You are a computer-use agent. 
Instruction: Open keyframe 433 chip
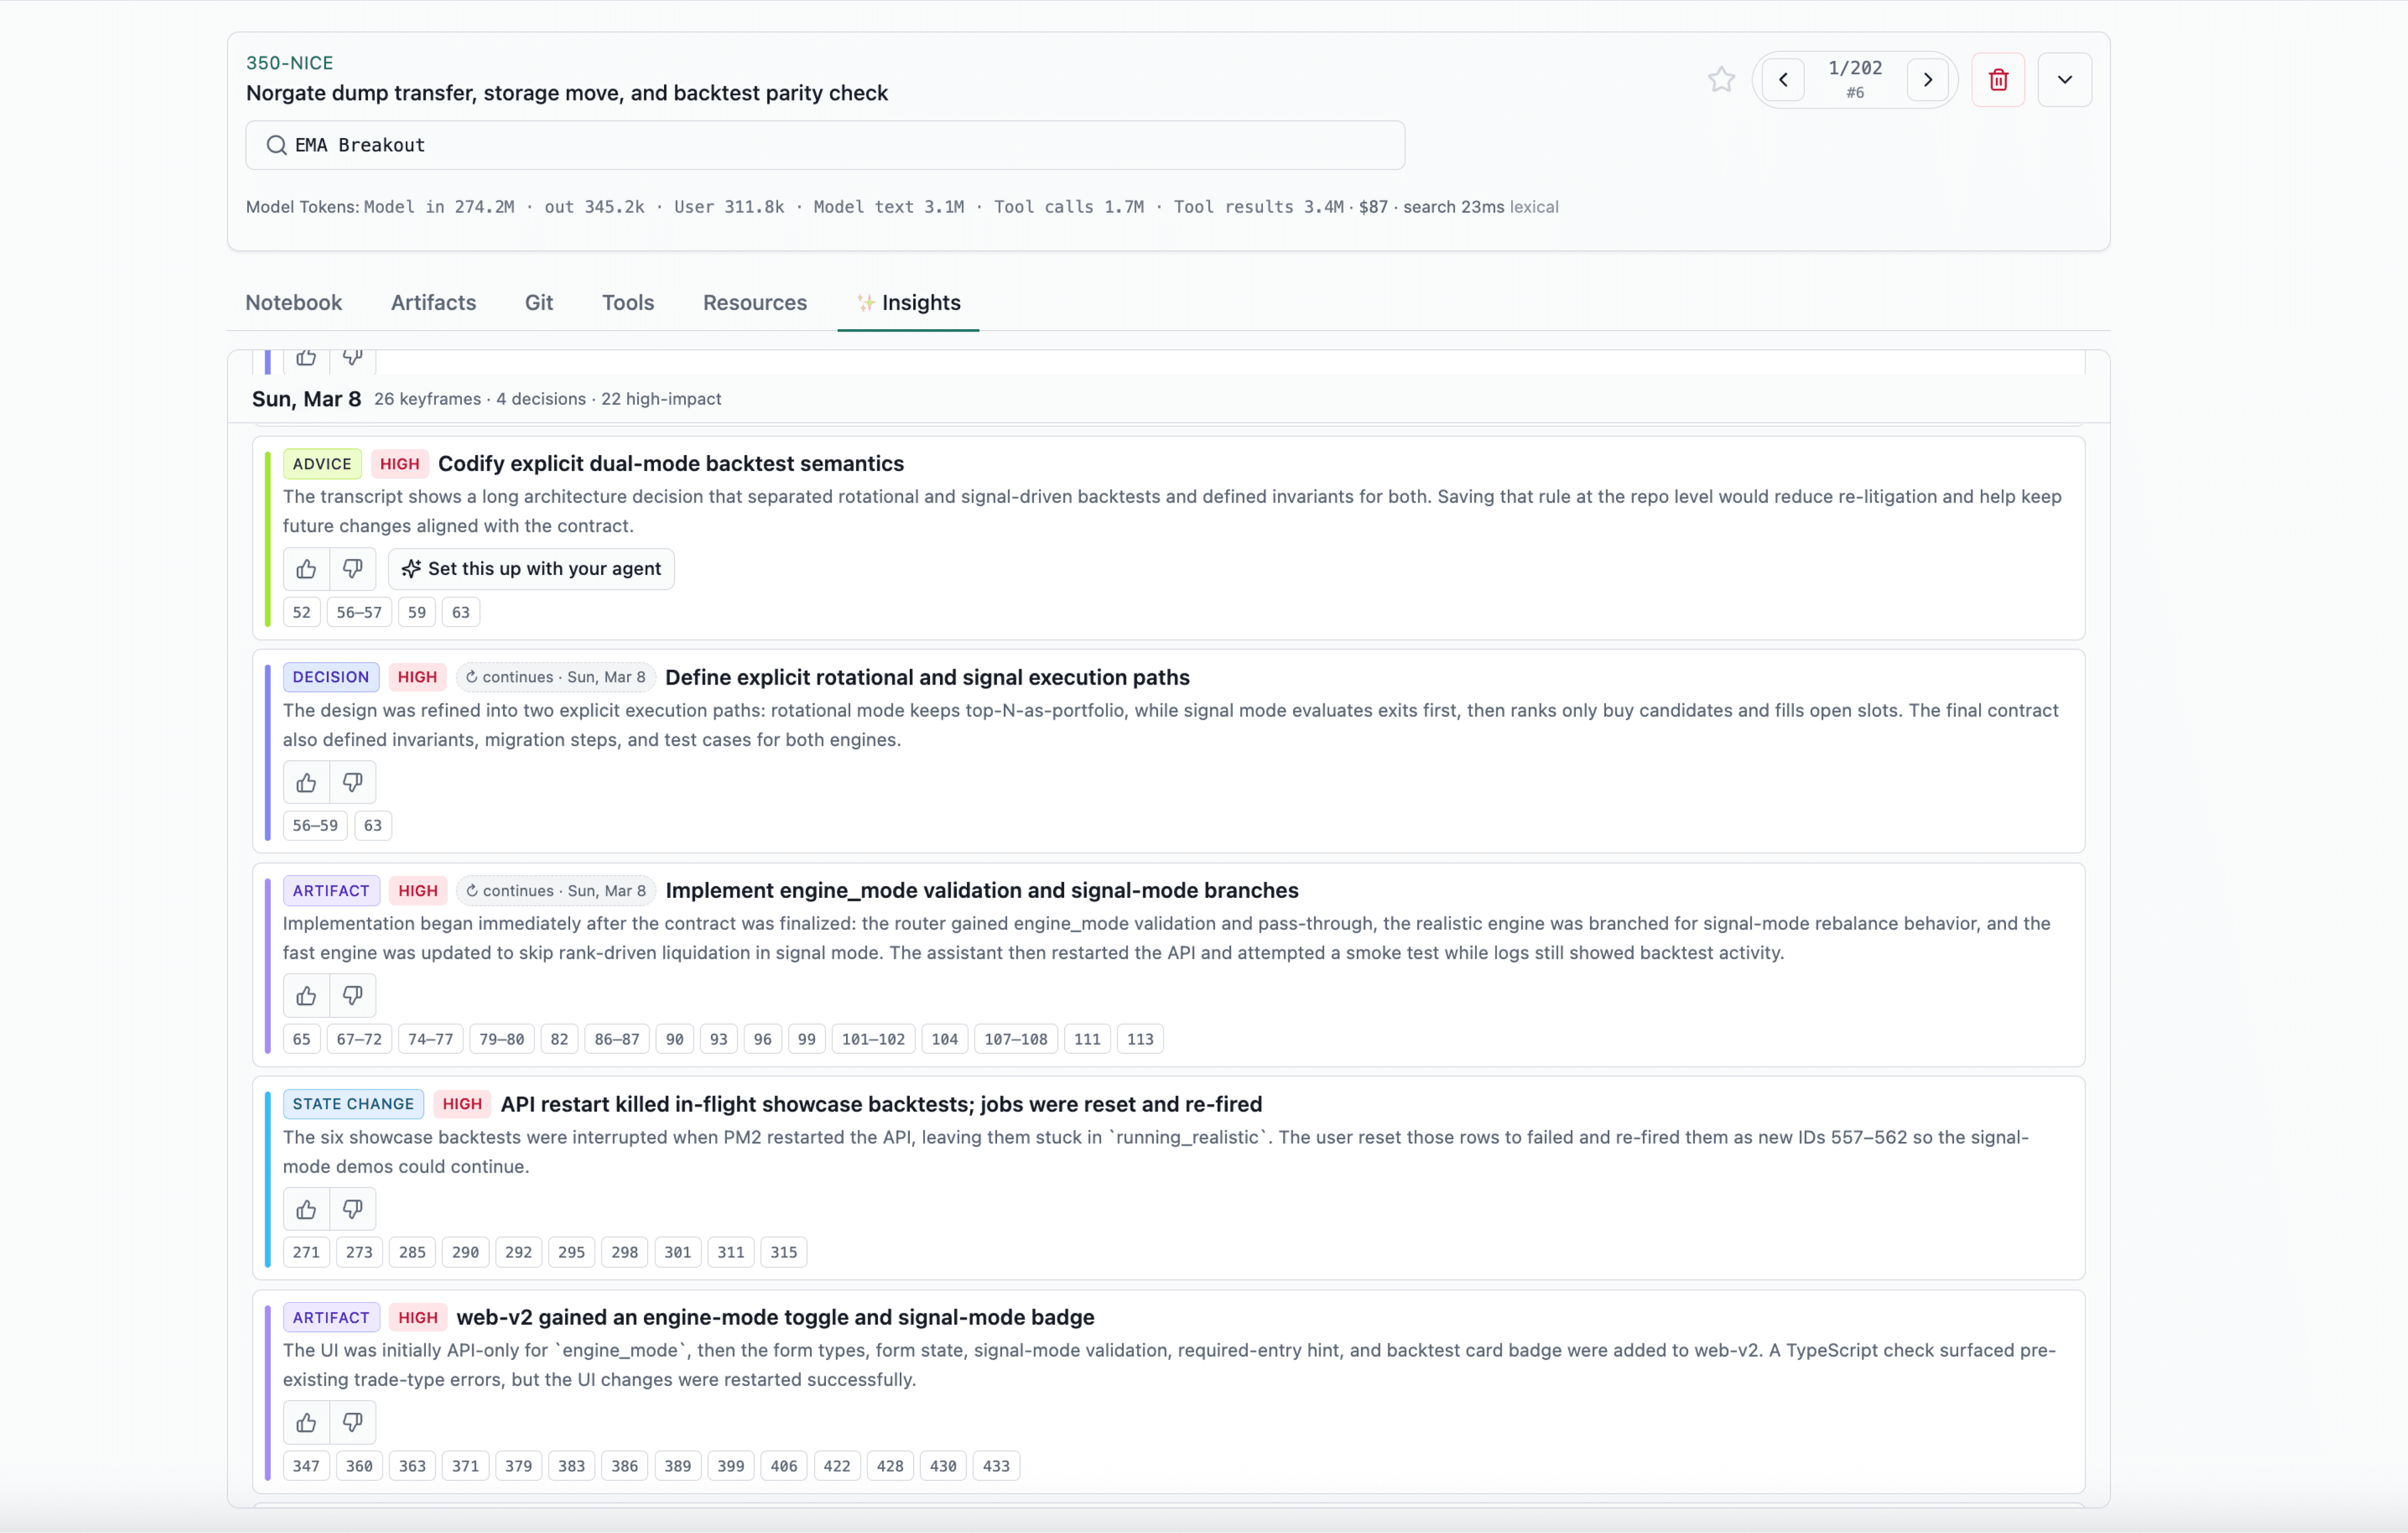pos(996,1466)
